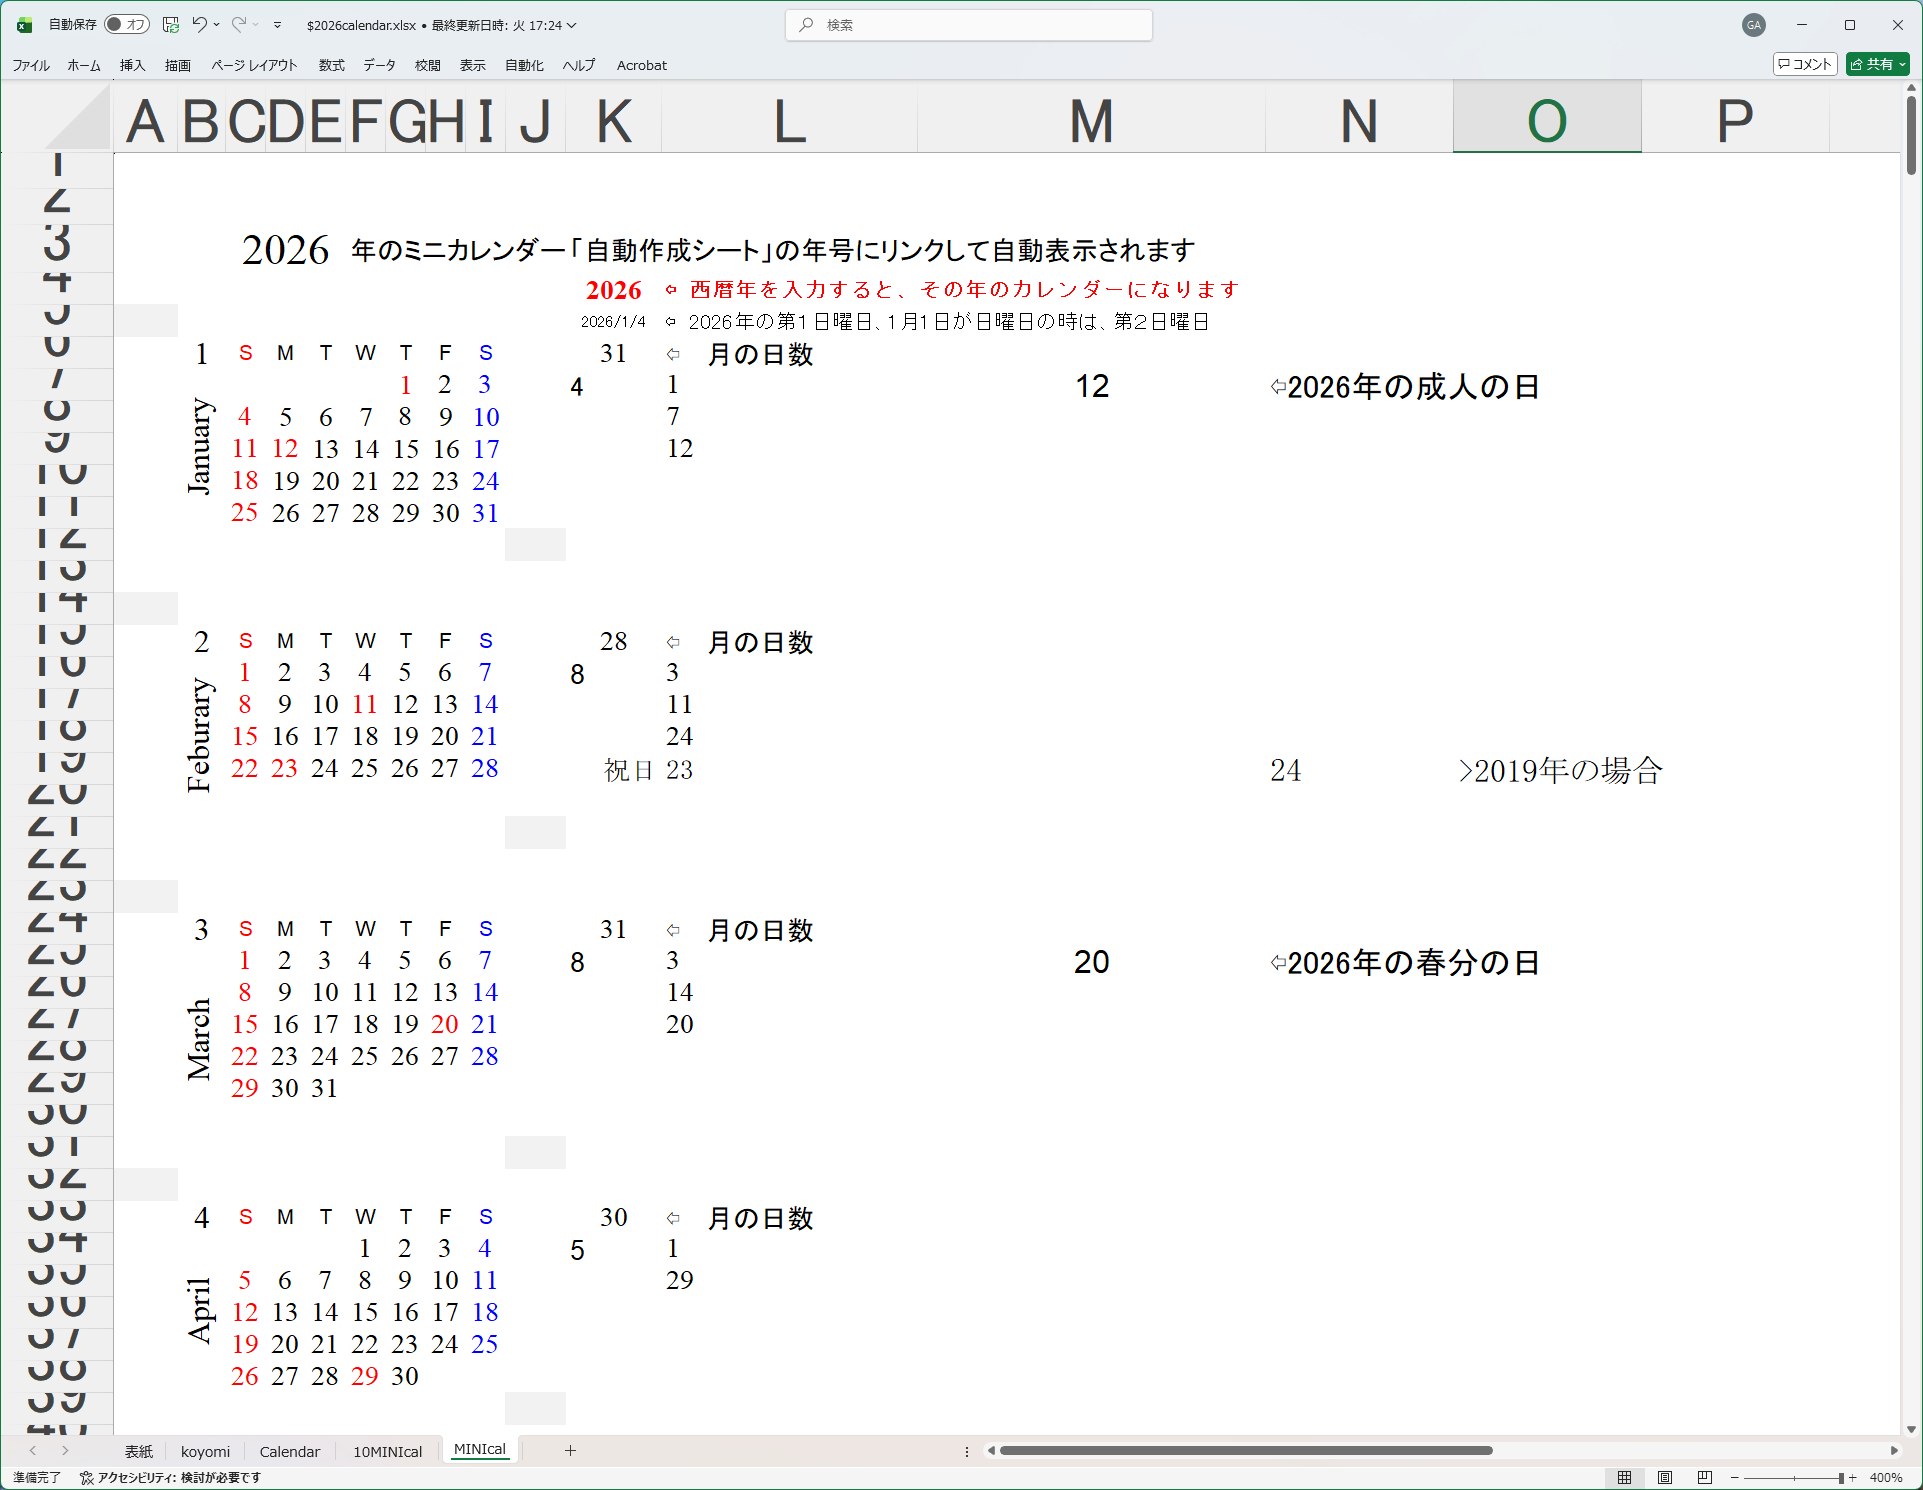Viewport: 1923px width, 1490px height.
Task: Open the 数式 ribbon tab
Action: tap(331, 65)
